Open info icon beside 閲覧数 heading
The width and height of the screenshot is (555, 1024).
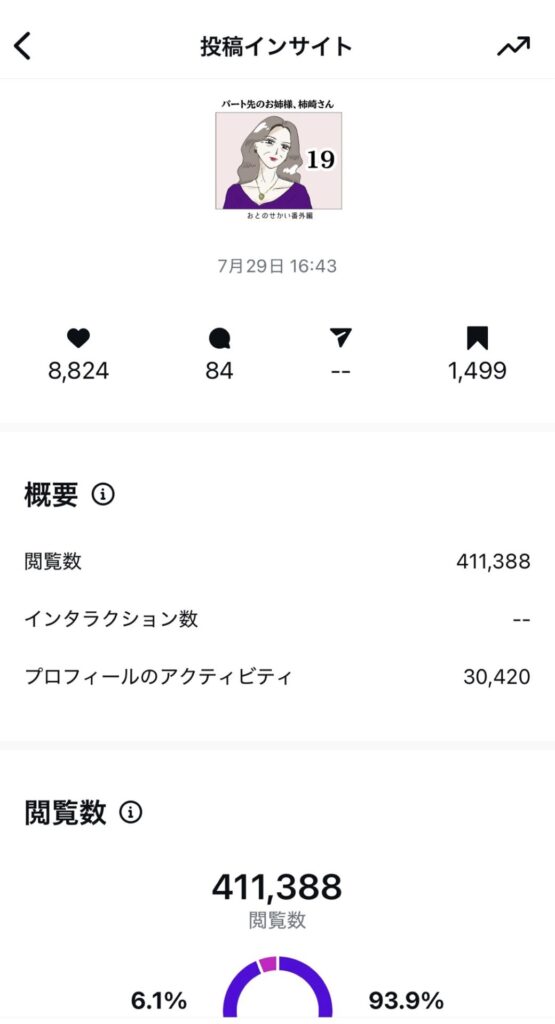[x=131, y=812]
